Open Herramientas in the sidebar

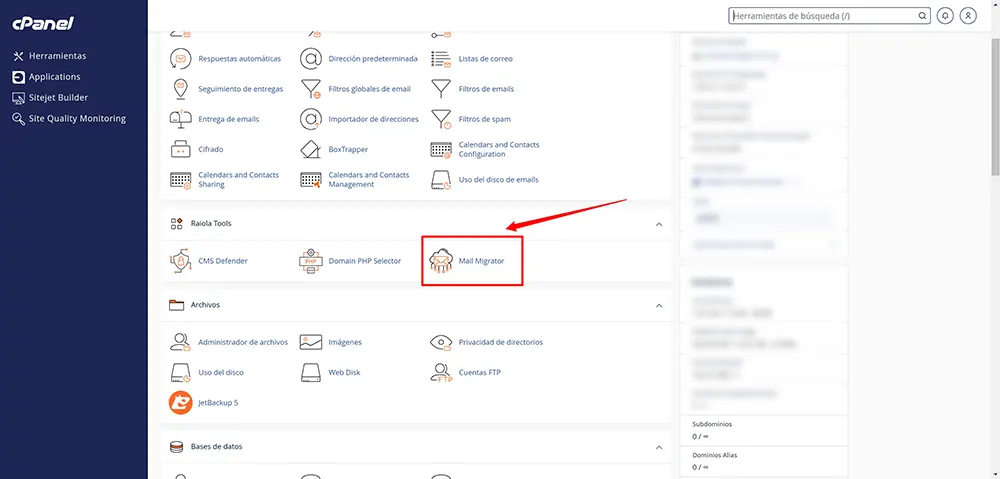tap(57, 56)
